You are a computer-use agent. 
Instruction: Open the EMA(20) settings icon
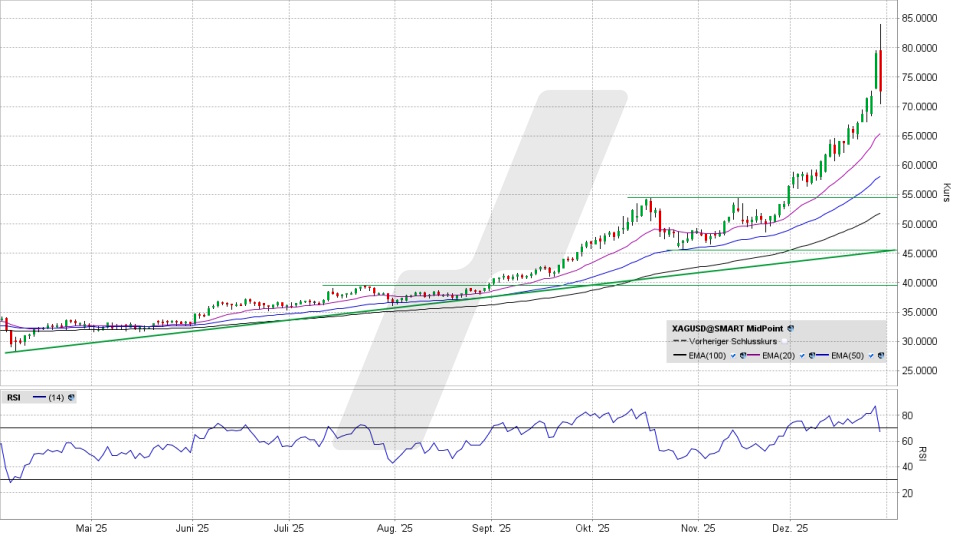point(811,356)
